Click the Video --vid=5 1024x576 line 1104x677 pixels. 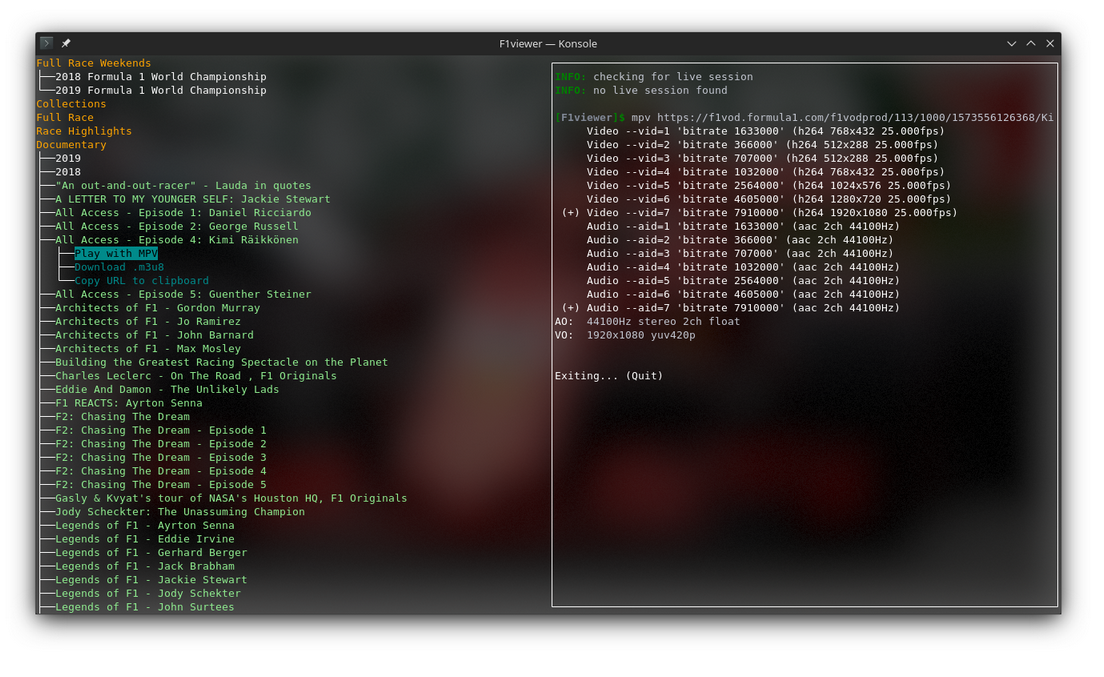[x=769, y=186]
